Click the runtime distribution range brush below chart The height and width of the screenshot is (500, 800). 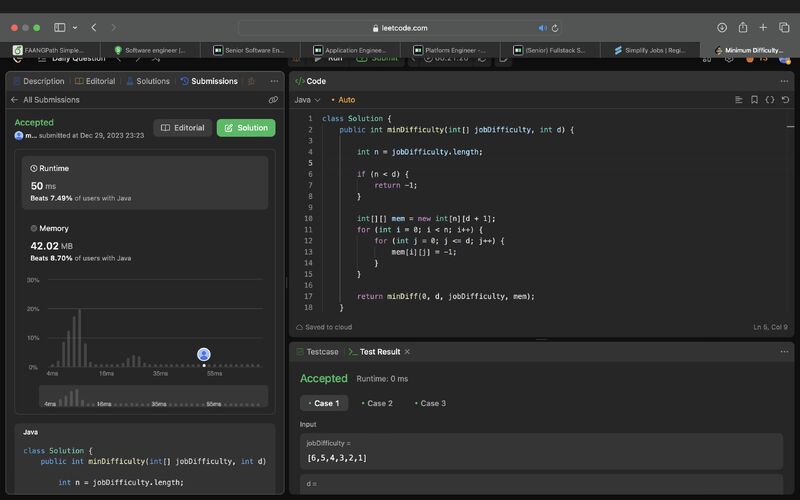154,396
